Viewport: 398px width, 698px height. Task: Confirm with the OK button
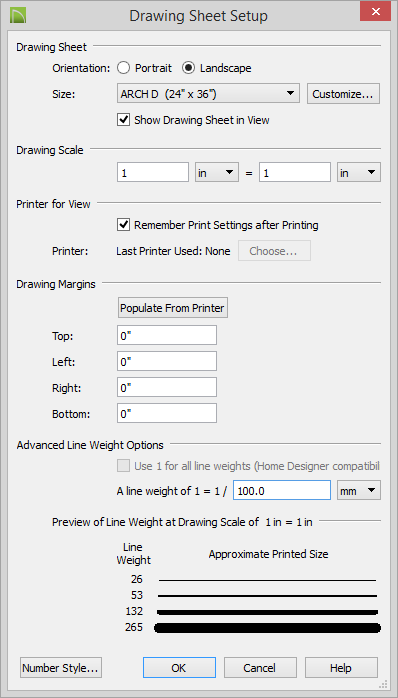pos(179,668)
